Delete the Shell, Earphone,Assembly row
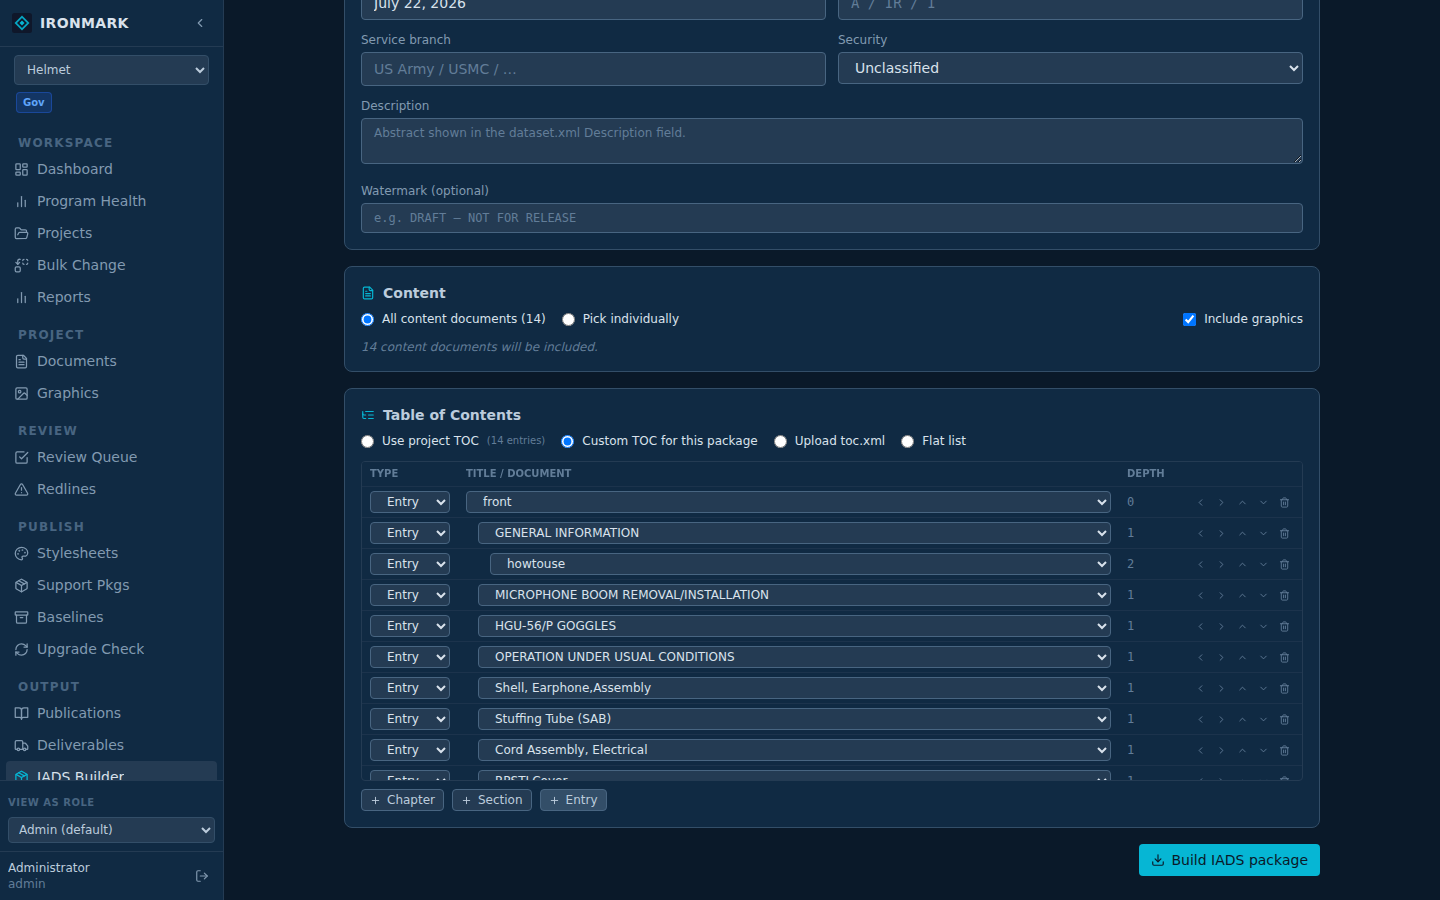 (x=1285, y=689)
